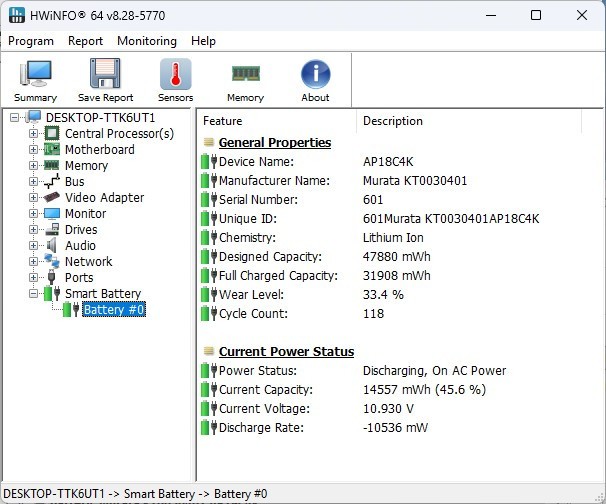Click the Bus tree node icon

52,181
